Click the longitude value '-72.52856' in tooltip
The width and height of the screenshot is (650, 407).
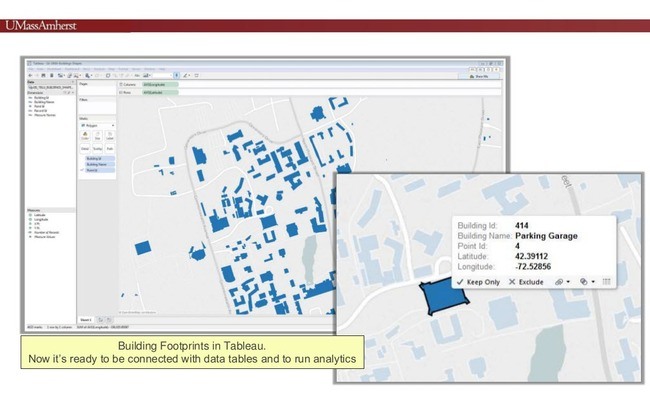coord(533,266)
